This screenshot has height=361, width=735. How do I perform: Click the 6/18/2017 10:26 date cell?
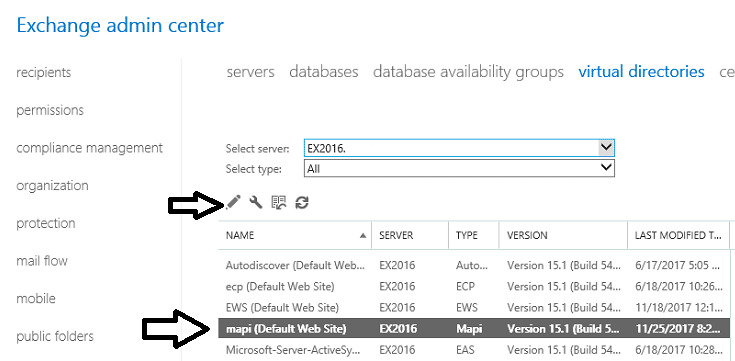(678, 286)
